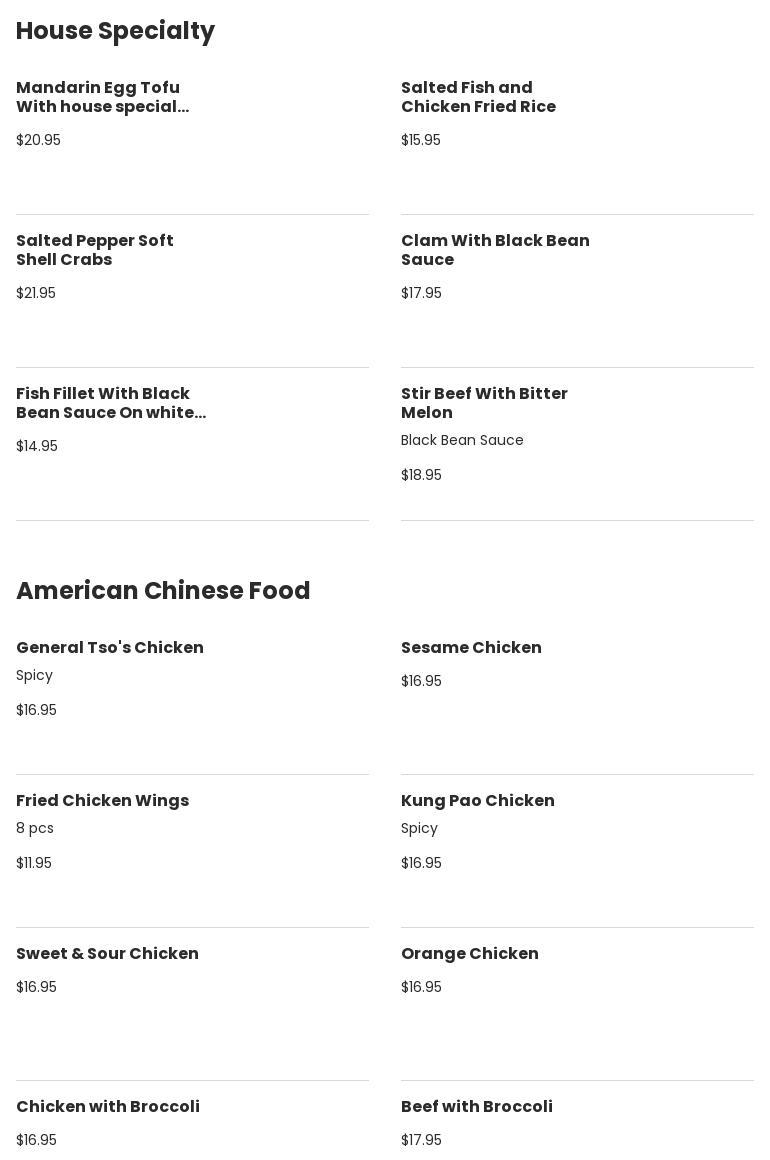770x1160 pixels.
Task: Open Chicken with Broccoli item
Action: tap(108, 1107)
